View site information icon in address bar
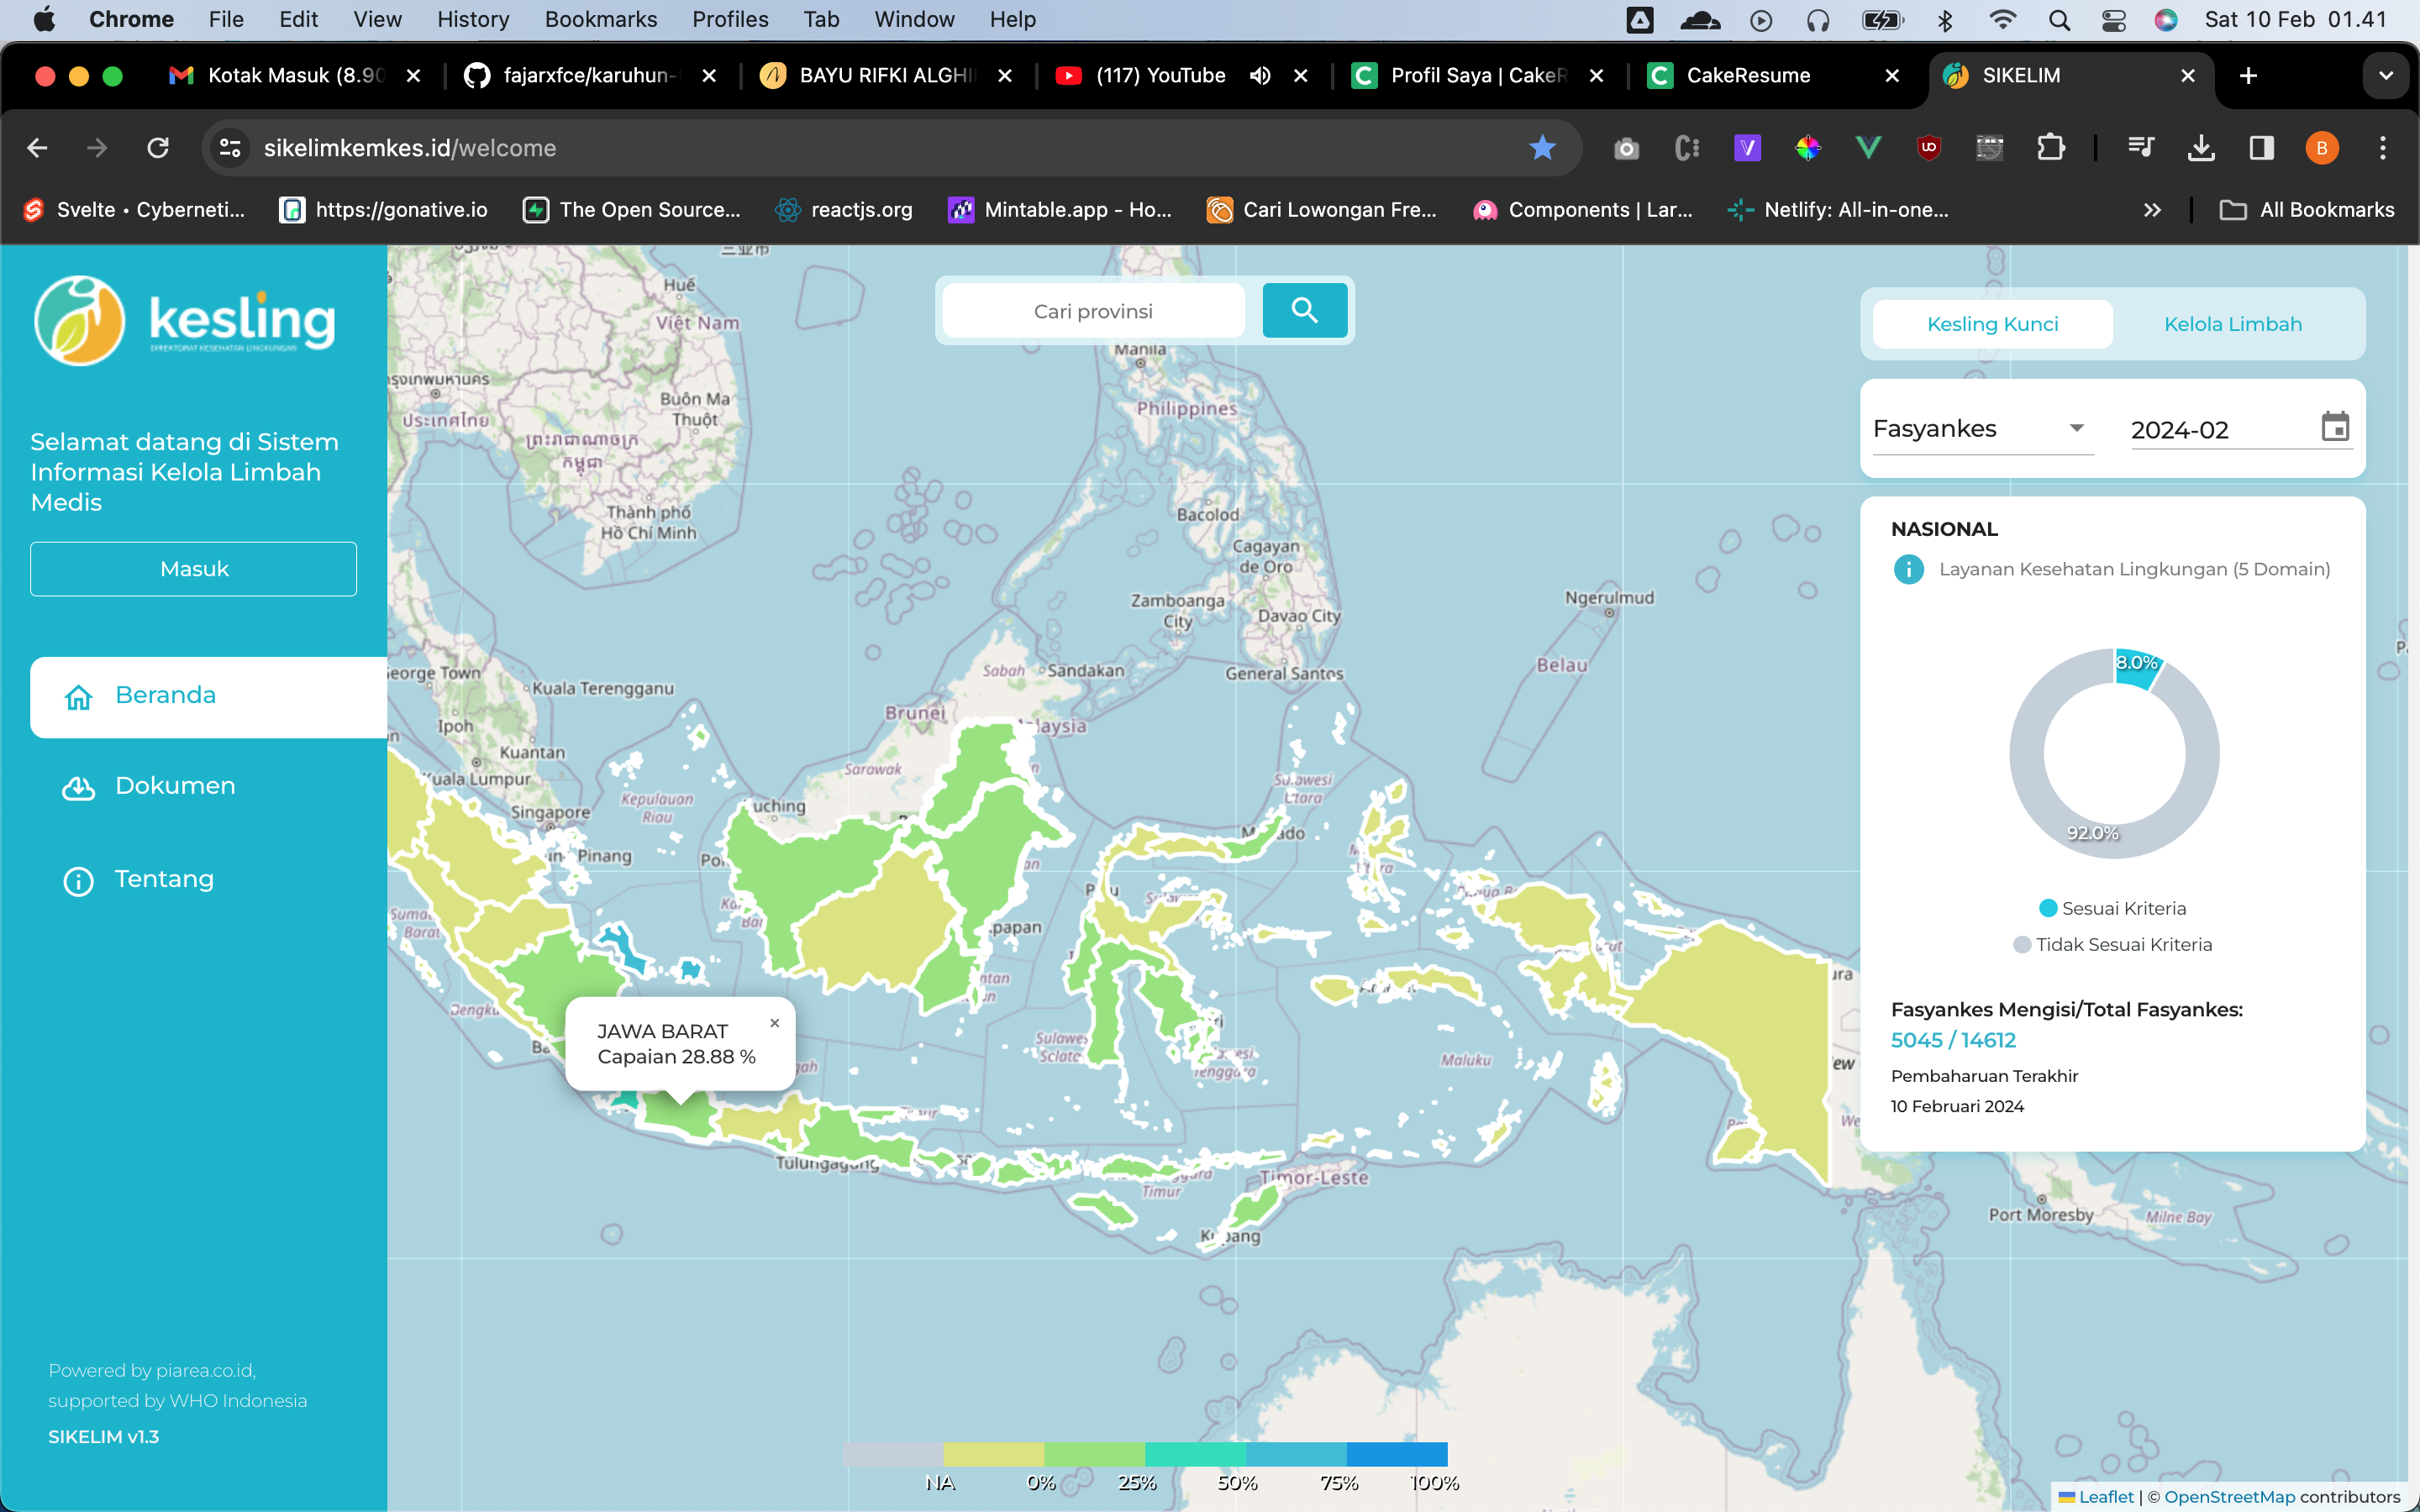This screenshot has width=2420, height=1512. point(230,148)
